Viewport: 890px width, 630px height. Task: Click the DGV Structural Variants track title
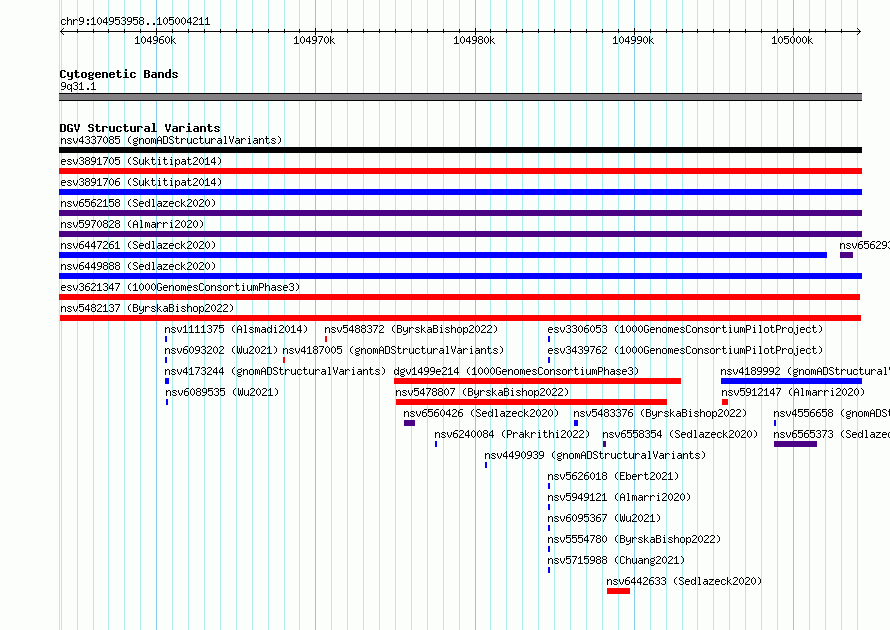[140, 128]
